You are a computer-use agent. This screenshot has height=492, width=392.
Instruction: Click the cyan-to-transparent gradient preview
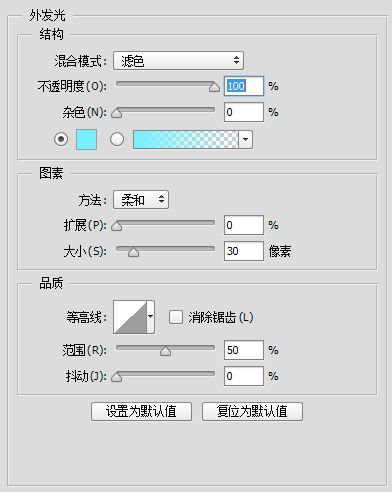coord(186,139)
